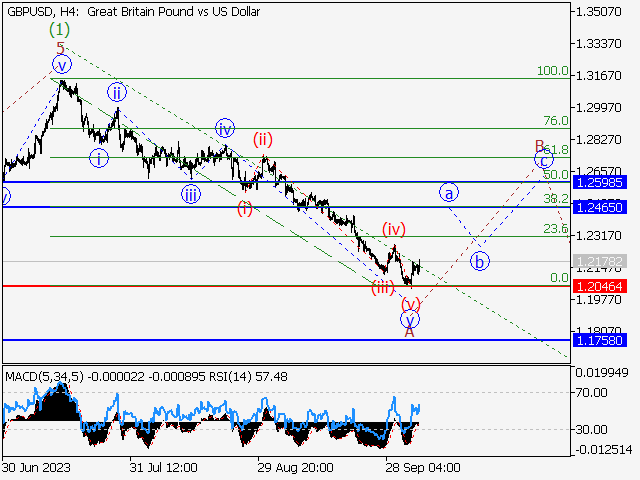Click the 1.29970 price axis value

pyautogui.click(x=598, y=108)
